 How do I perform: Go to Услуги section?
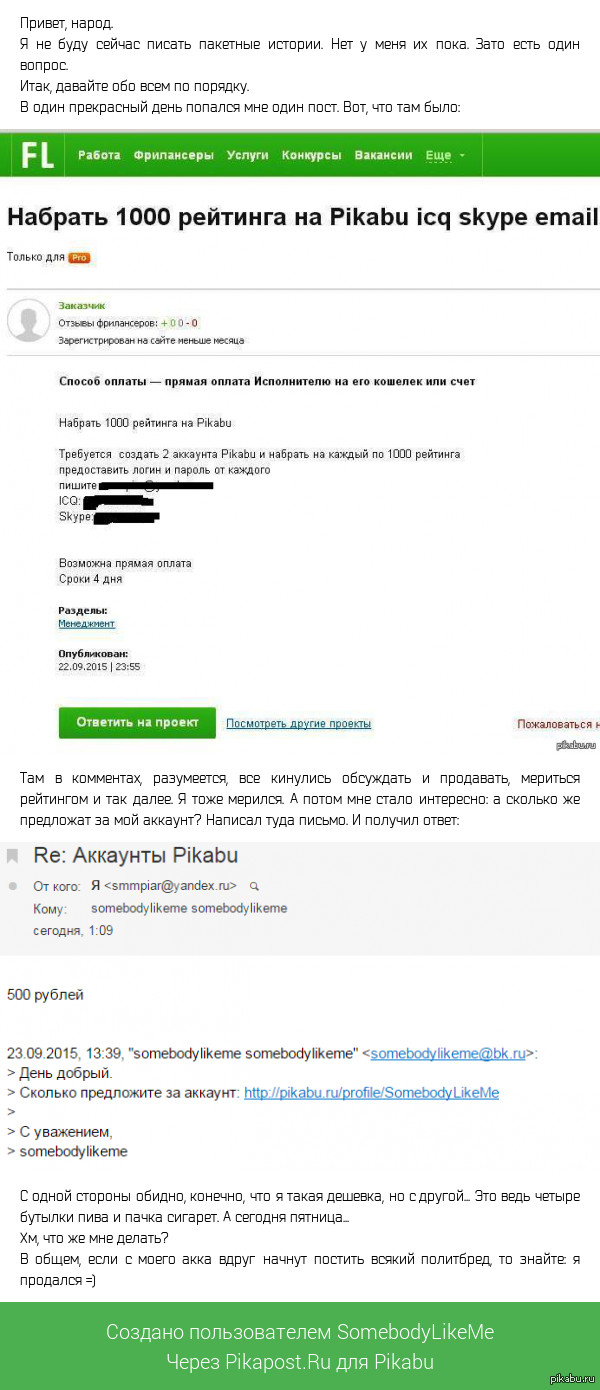coord(248,155)
